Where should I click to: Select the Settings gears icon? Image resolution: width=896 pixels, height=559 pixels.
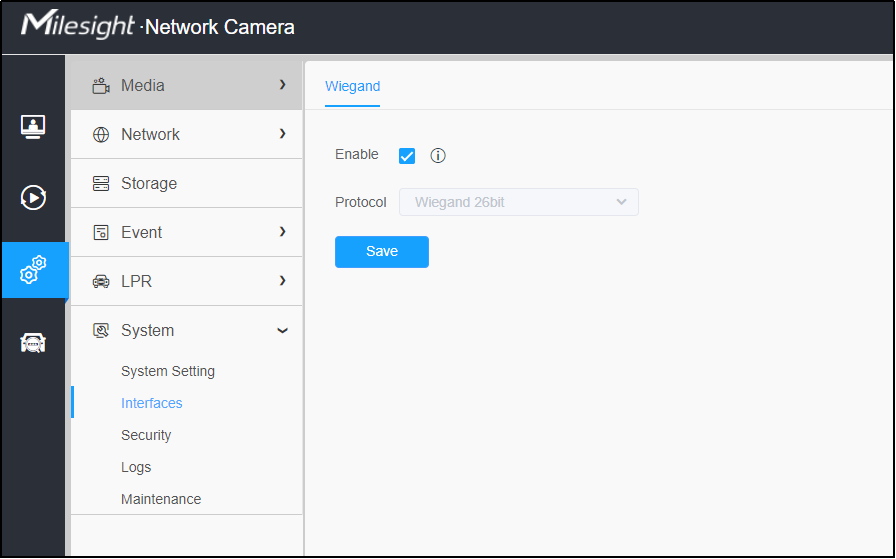33,270
